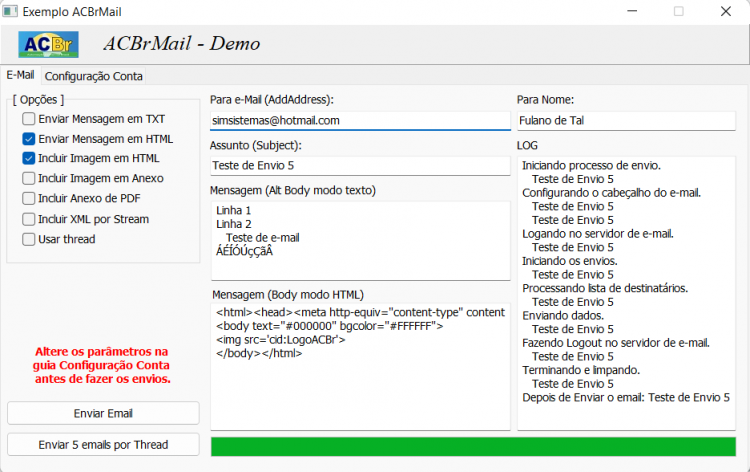
Task: Click the Enviar Email button
Action: pyautogui.click(x=103, y=413)
